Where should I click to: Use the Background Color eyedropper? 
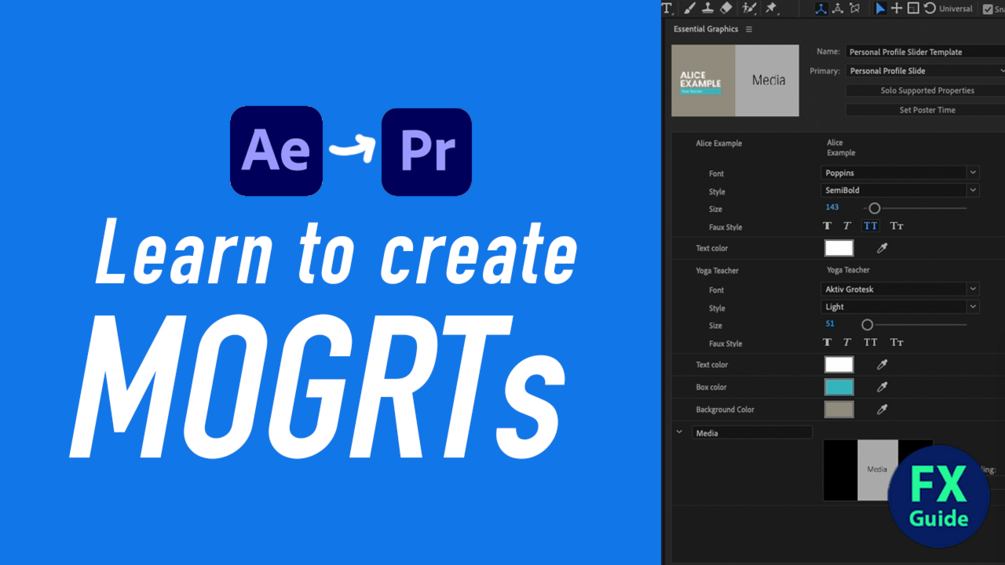[882, 409]
